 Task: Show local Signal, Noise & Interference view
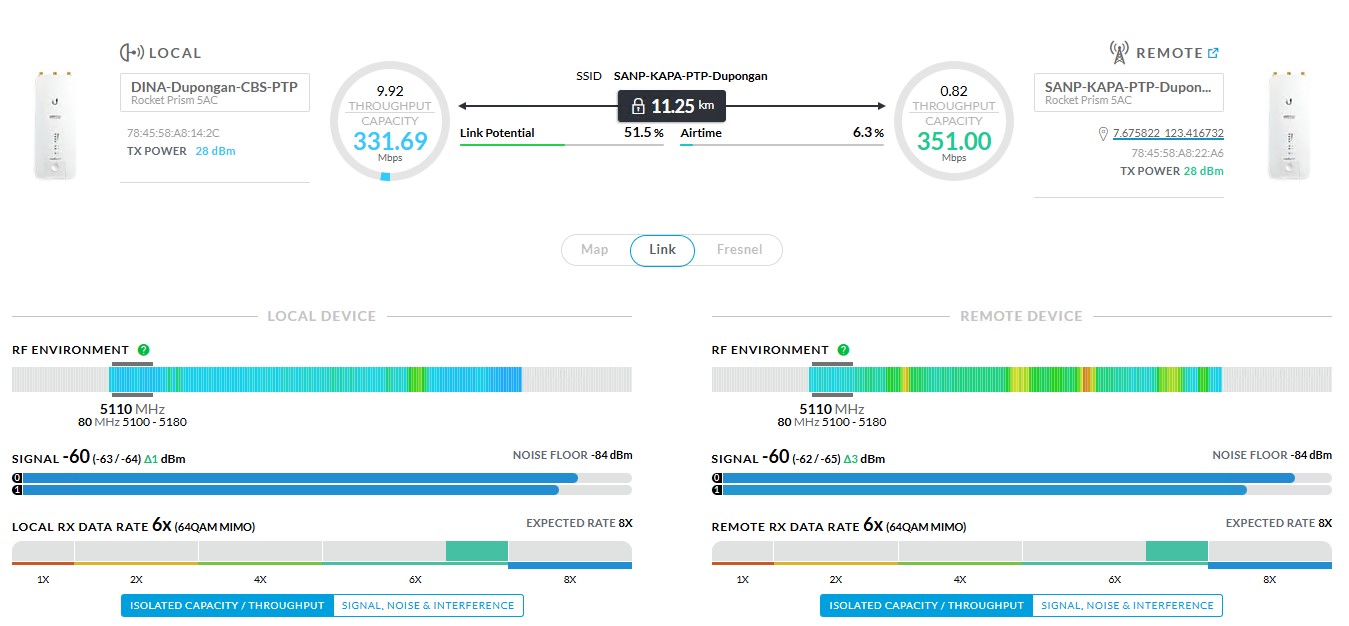point(428,605)
